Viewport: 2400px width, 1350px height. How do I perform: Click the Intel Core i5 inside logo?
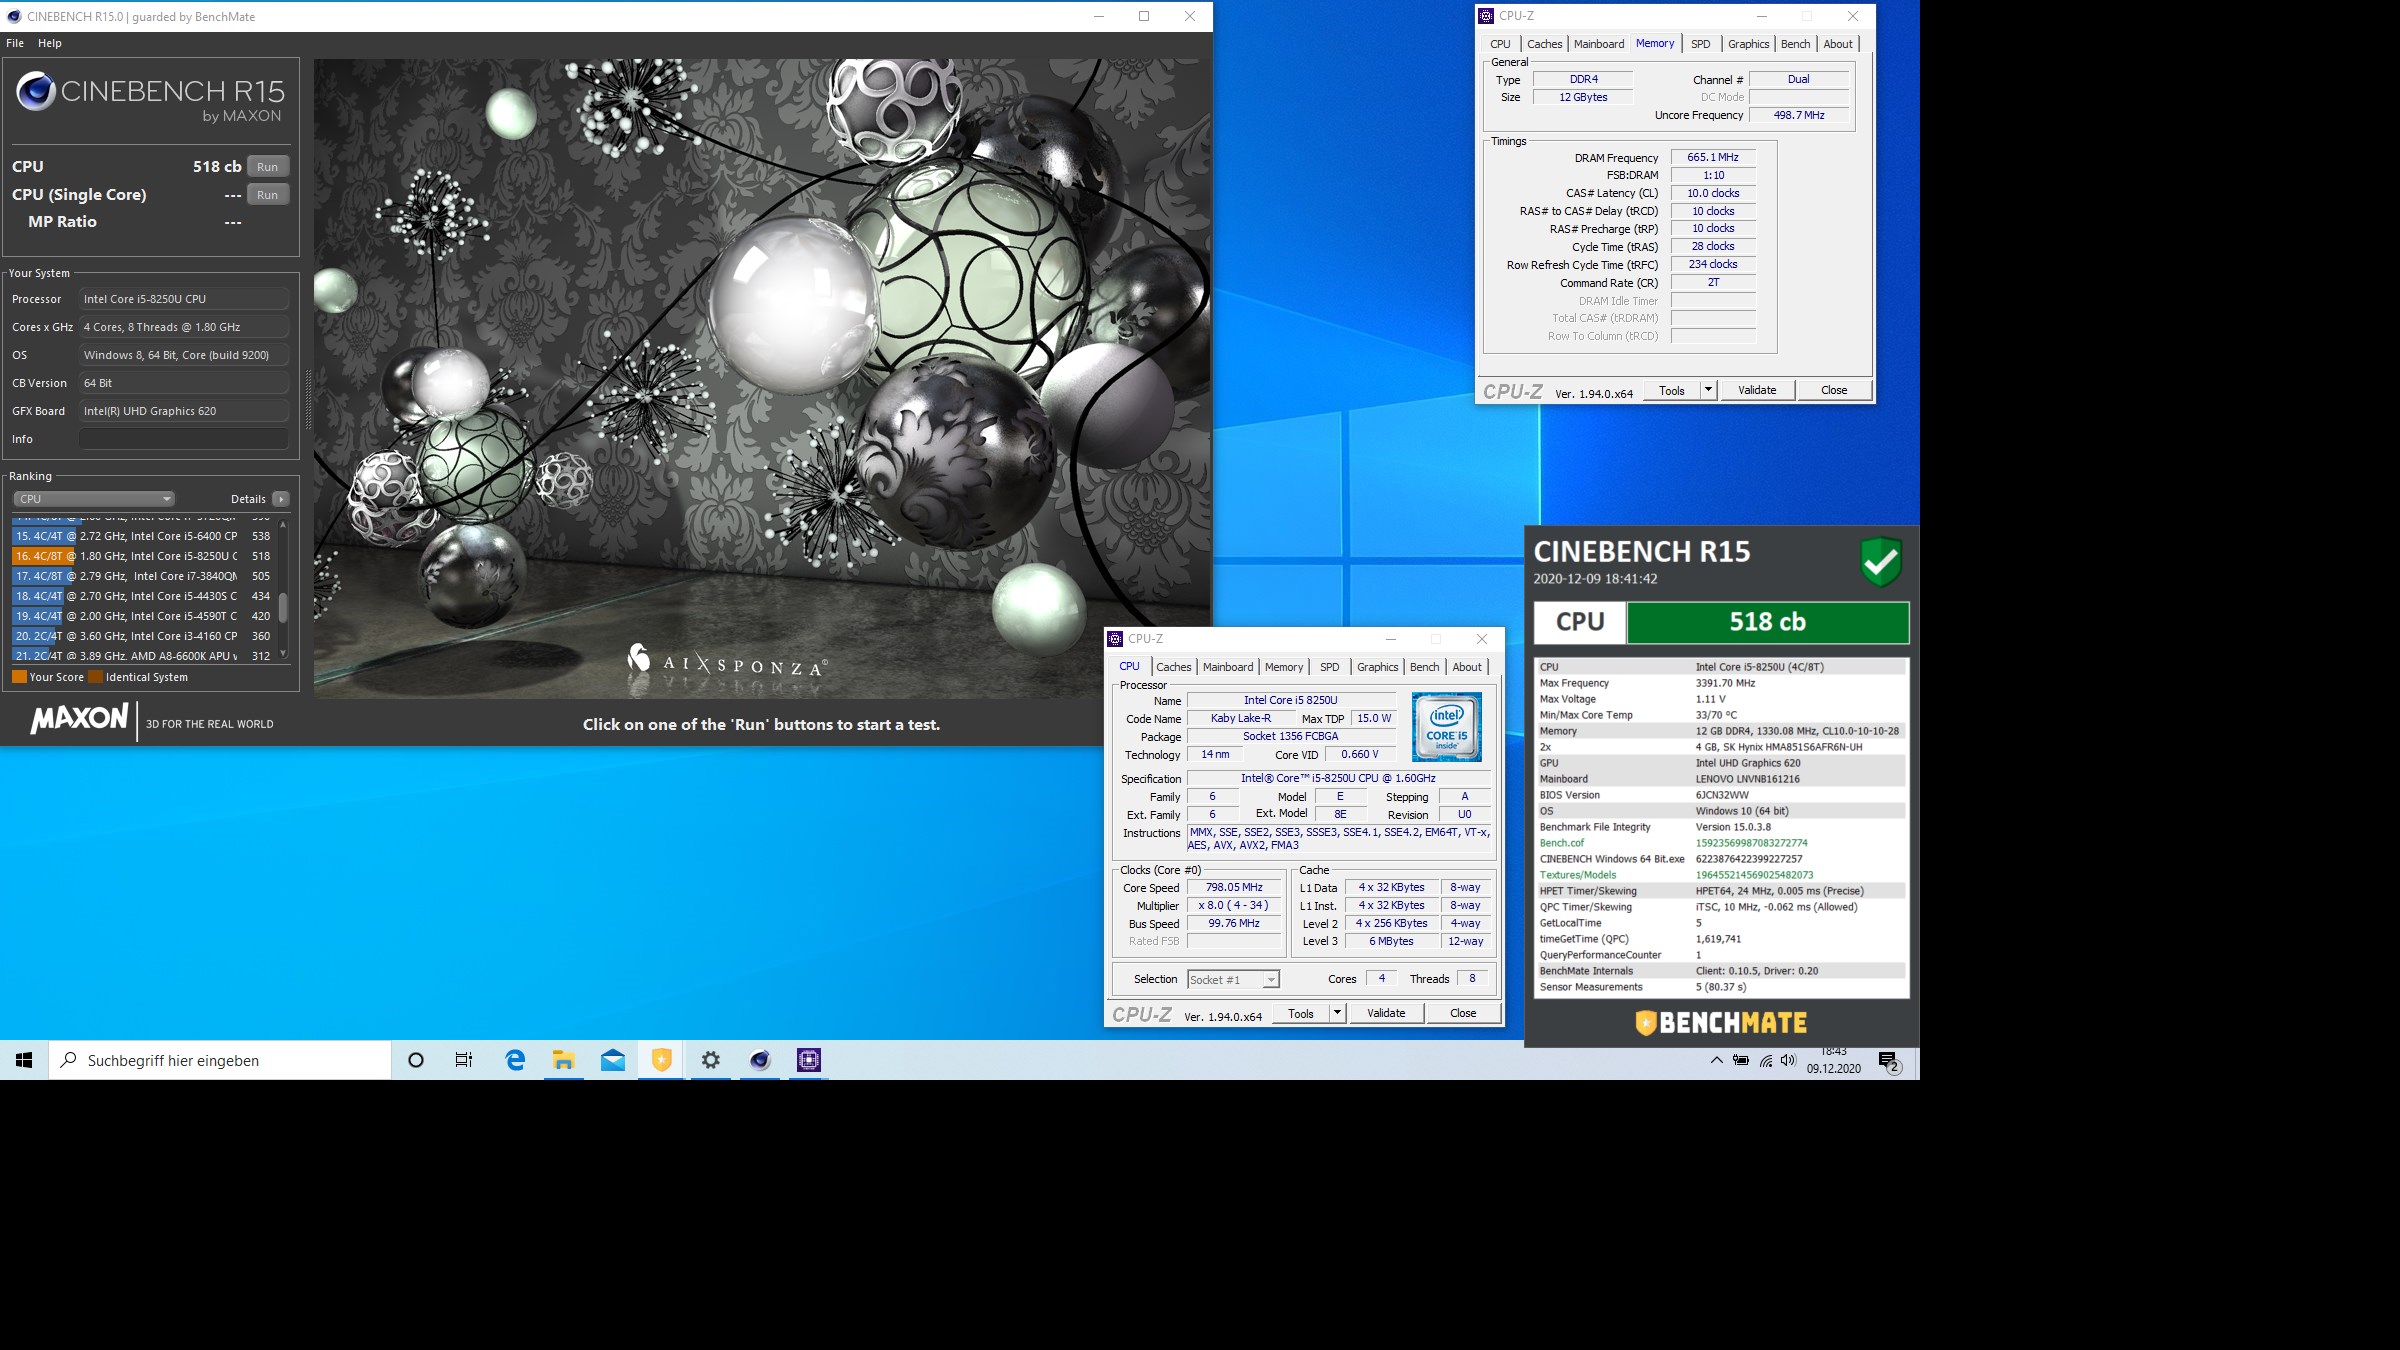click(1446, 727)
